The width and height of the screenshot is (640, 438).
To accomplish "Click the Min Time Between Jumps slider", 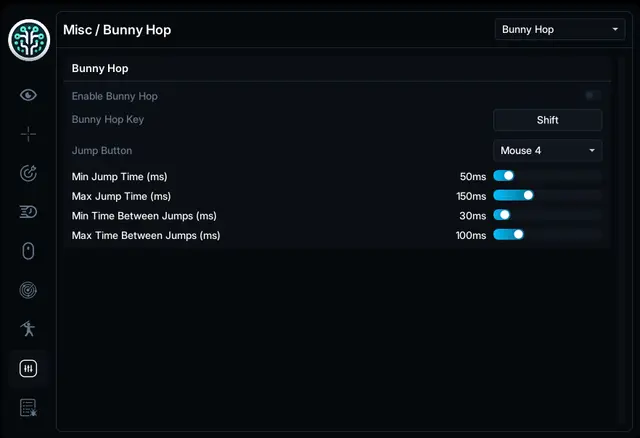I will pos(547,215).
